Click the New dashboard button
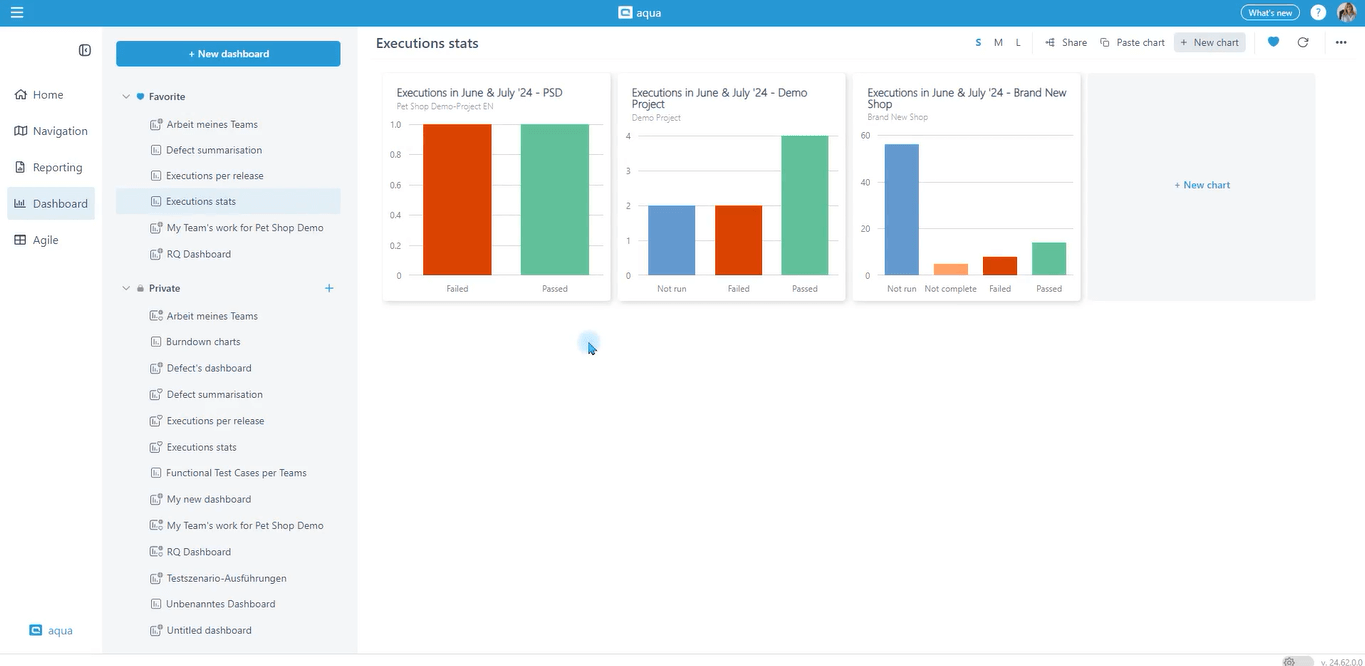This screenshot has width=1365, height=666. click(228, 54)
